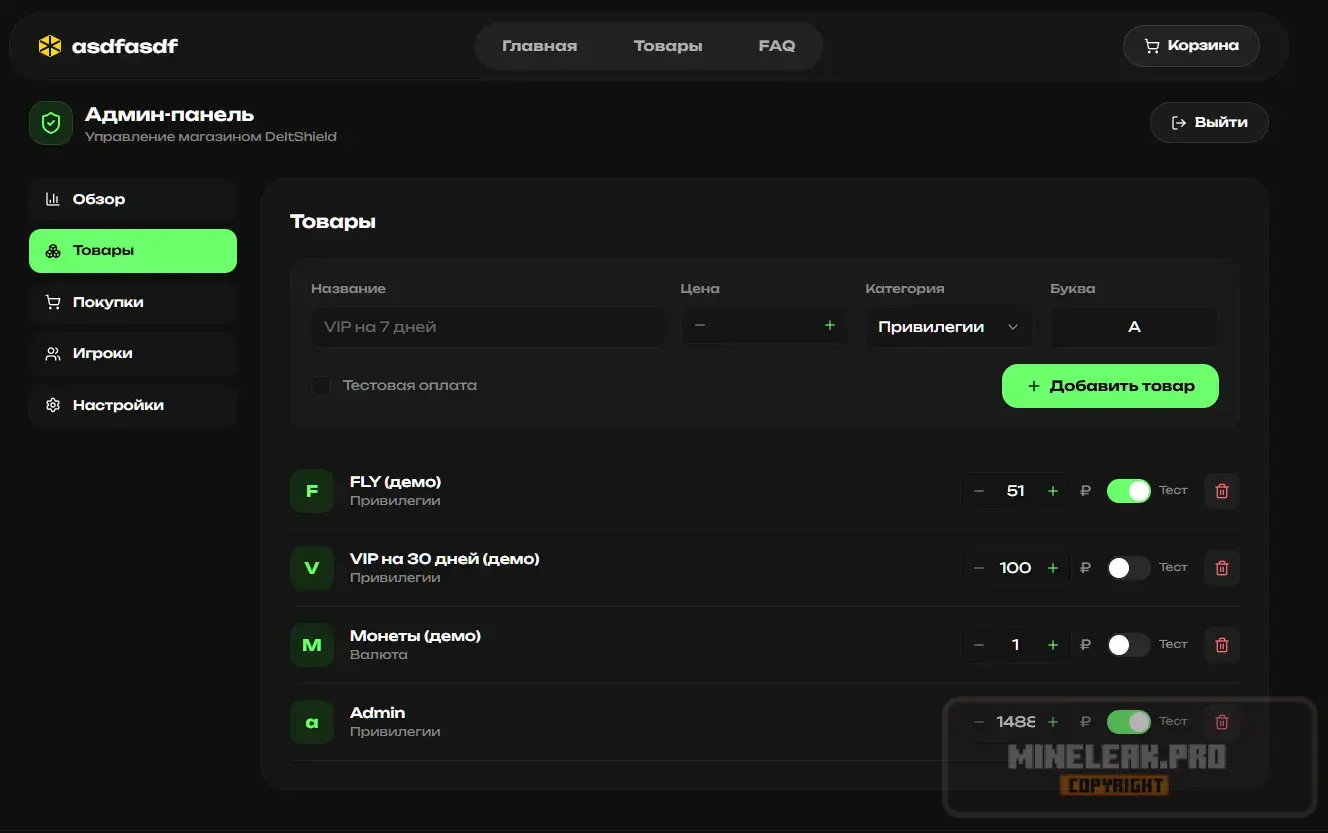Open the Игроки sidebar section

coord(133,353)
